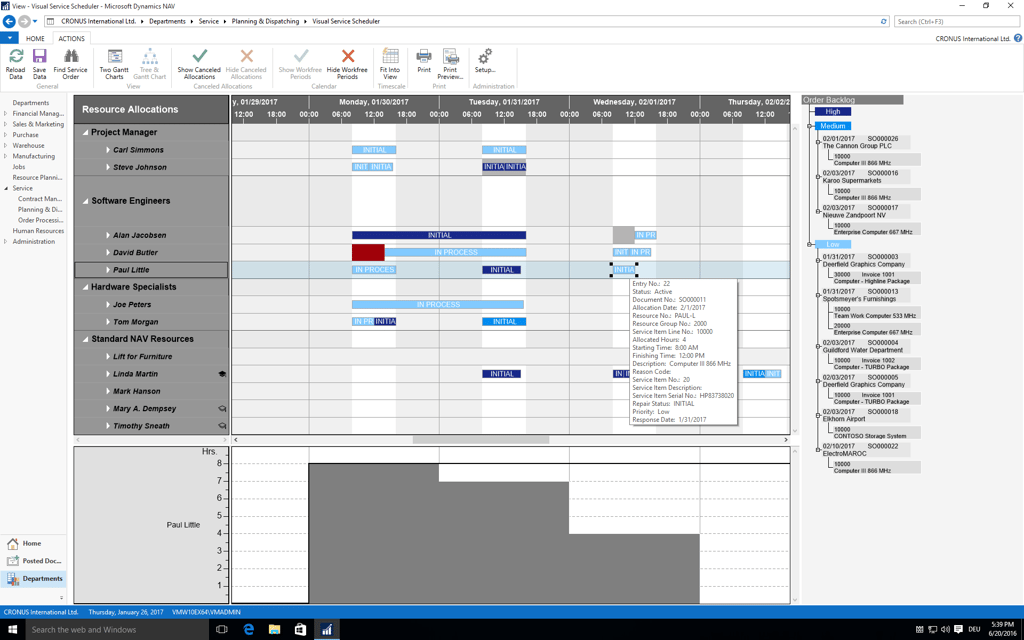The image size is (1024, 640).
Task: Open Find Service Order binoculars icon
Action: pos(71,56)
